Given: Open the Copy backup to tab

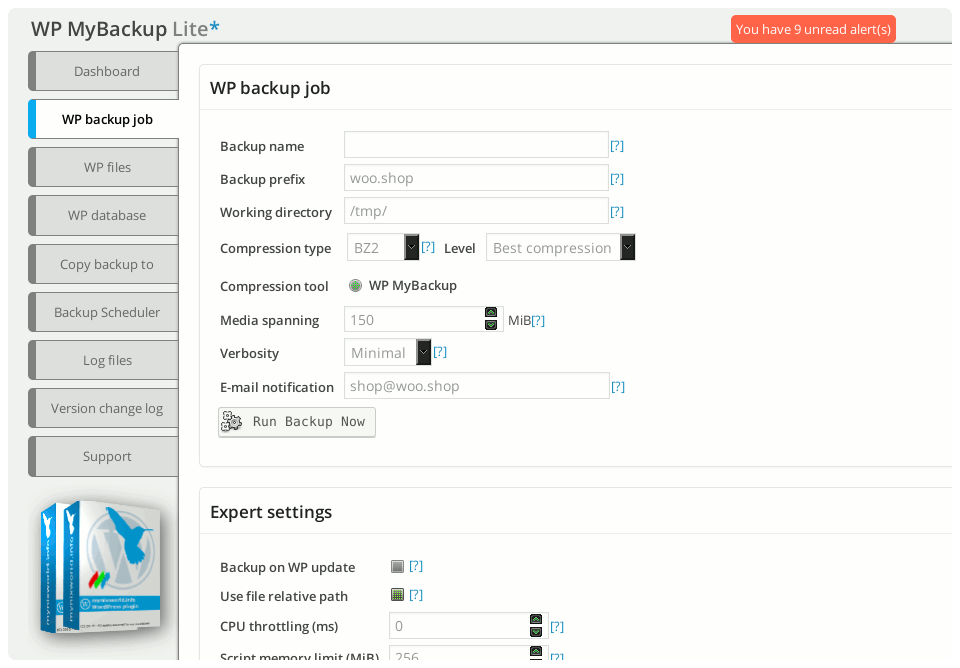Looking at the screenshot, I should (x=104, y=264).
